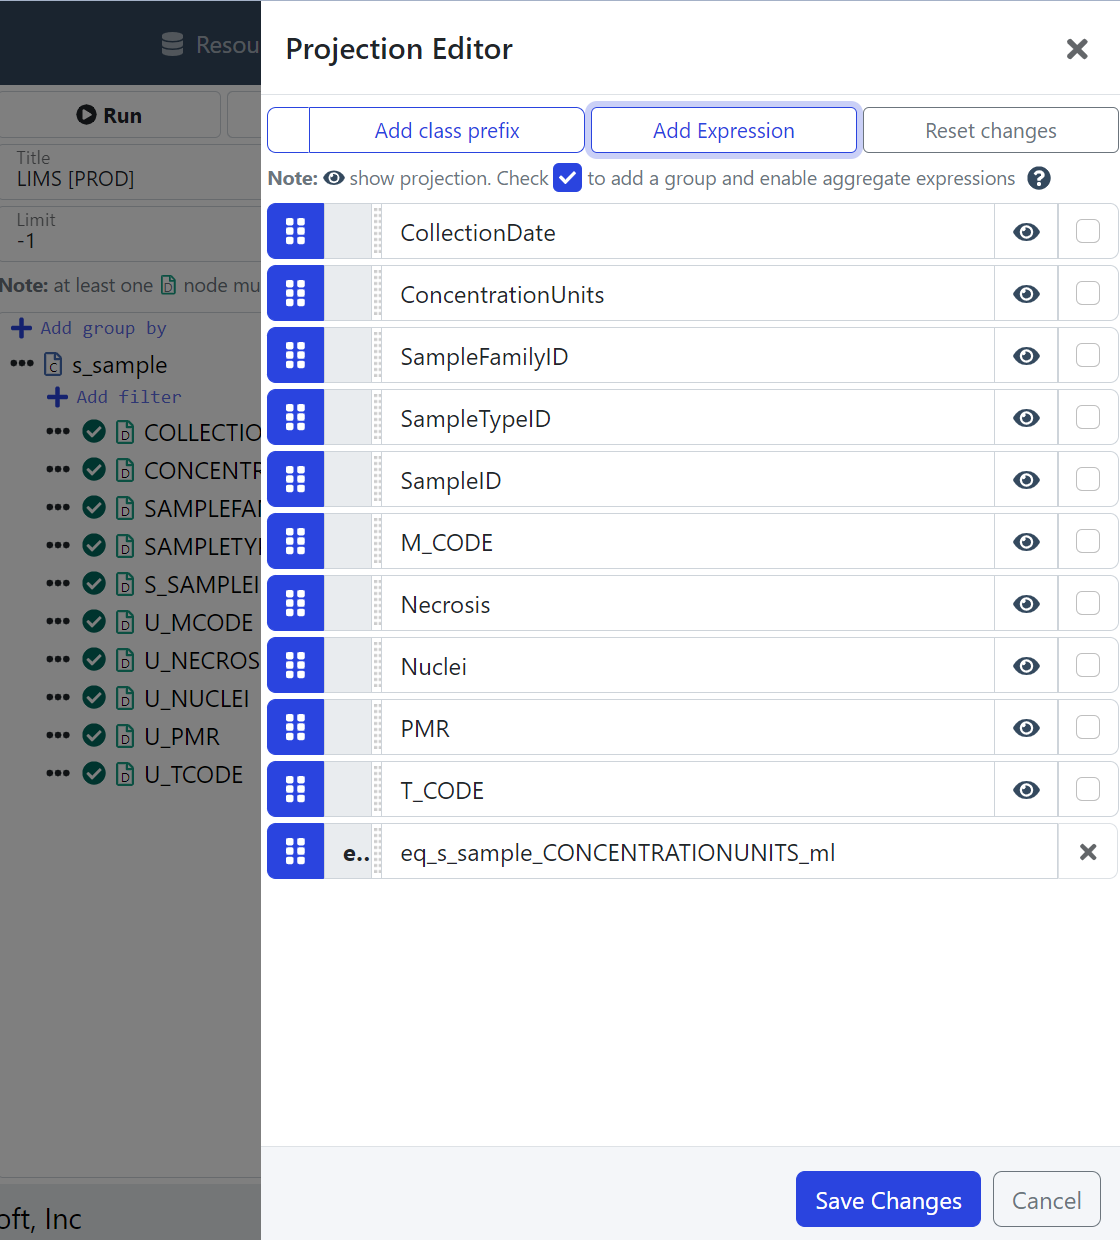Image resolution: width=1120 pixels, height=1240 pixels.
Task: Remove the eq_s_sample_CONCENTRATIONUNITS_ml expression row
Action: click(1087, 852)
